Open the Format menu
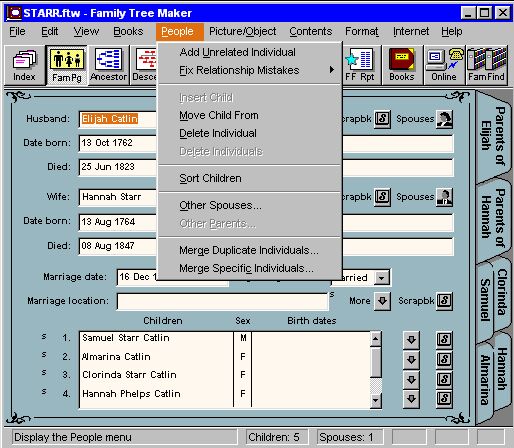This screenshot has height=448, width=514. point(362,31)
